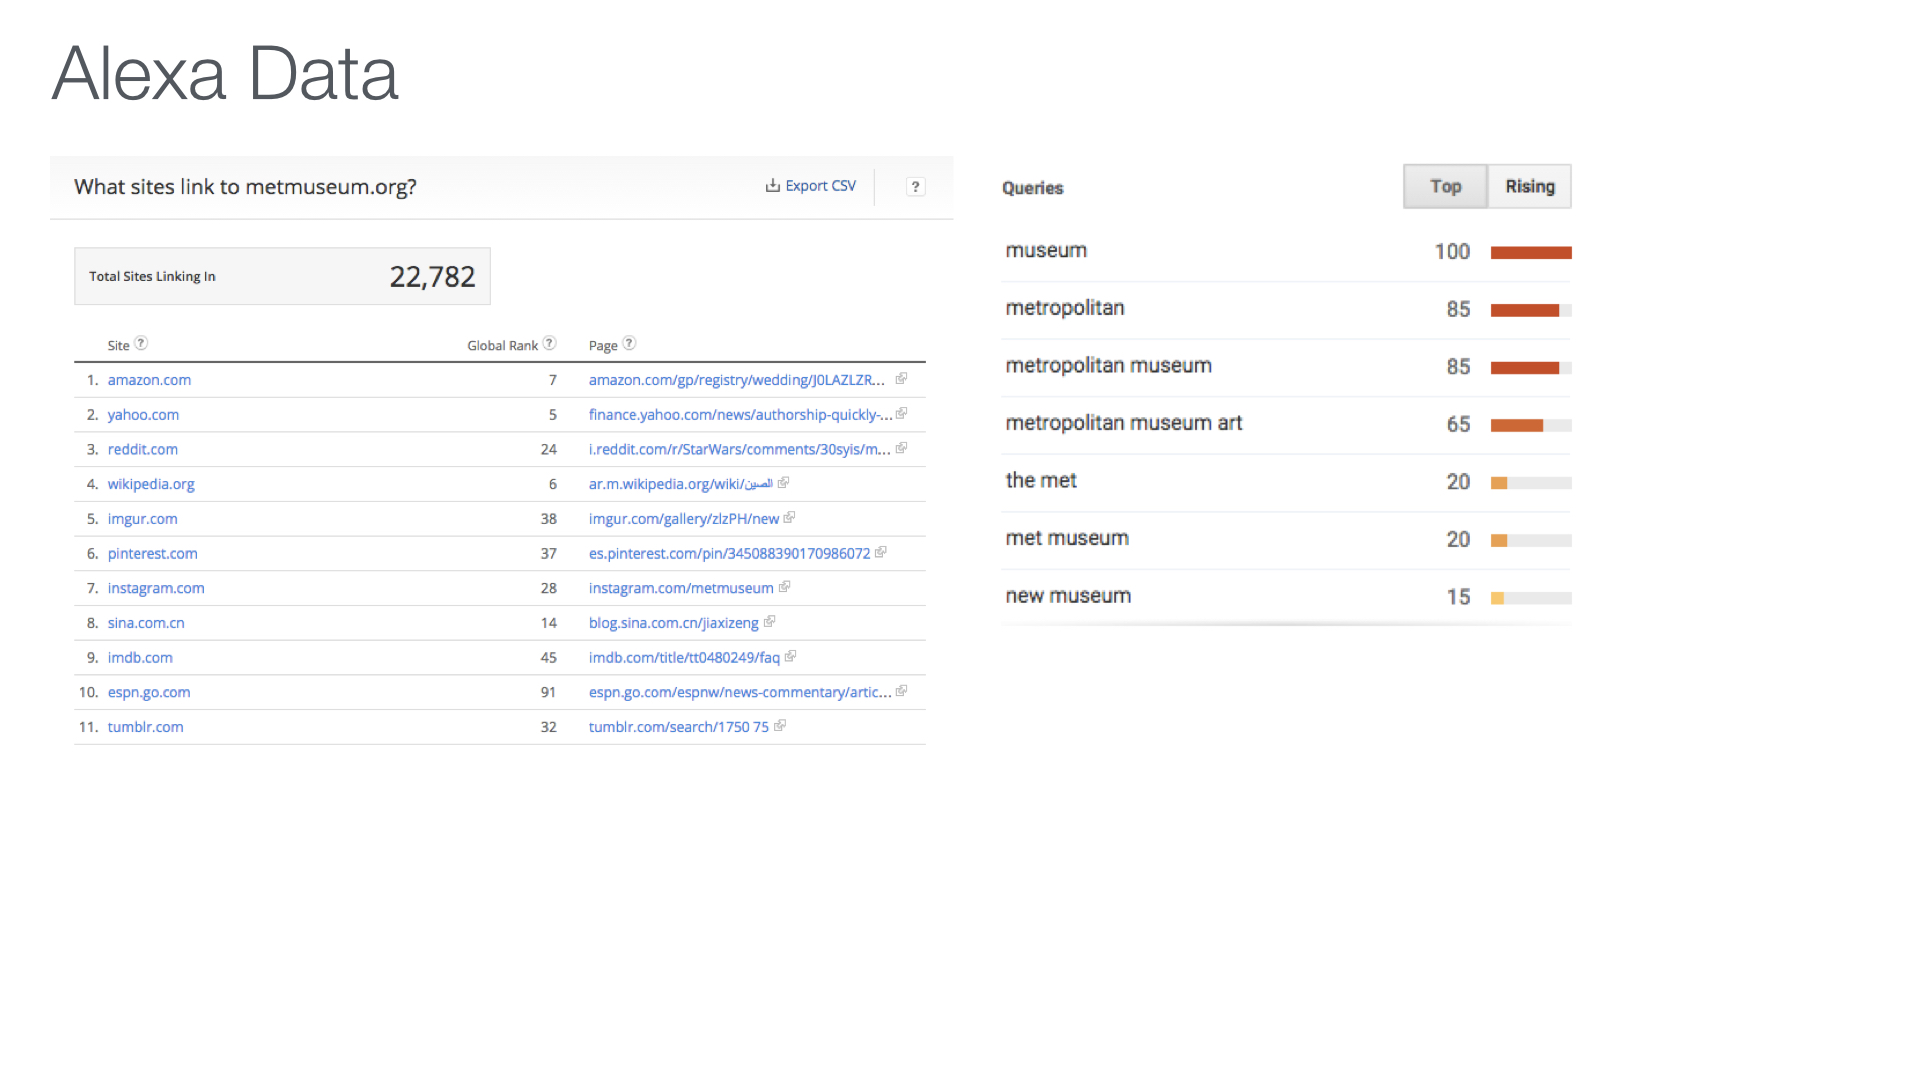The image size is (1920, 1080).
Task: Switch to the Top queries tab
Action: pos(1445,186)
